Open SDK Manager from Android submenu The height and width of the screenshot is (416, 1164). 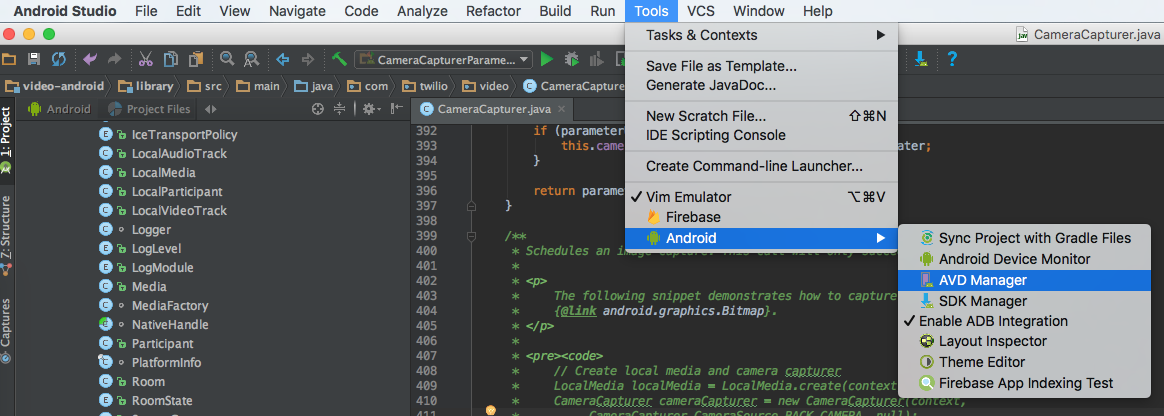[x=1024, y=301]
